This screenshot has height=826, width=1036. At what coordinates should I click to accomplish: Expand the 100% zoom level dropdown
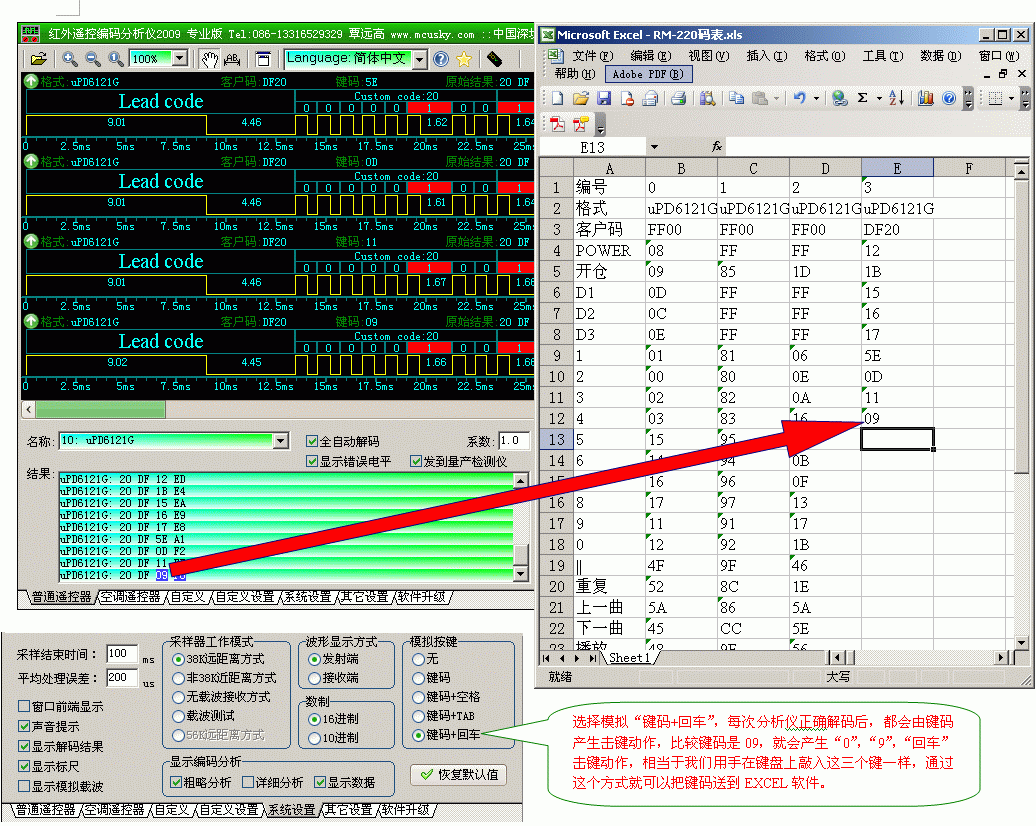[179, 59]
